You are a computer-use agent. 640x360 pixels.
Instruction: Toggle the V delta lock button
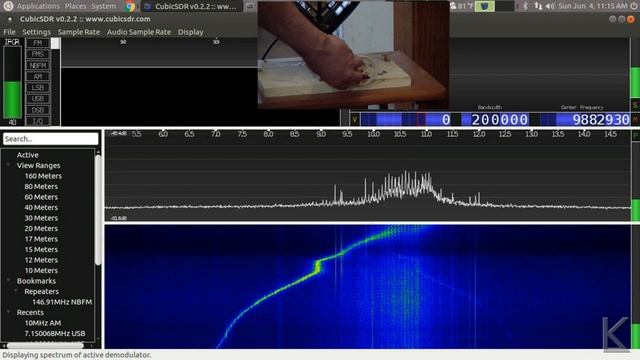(x=354, y=120)
